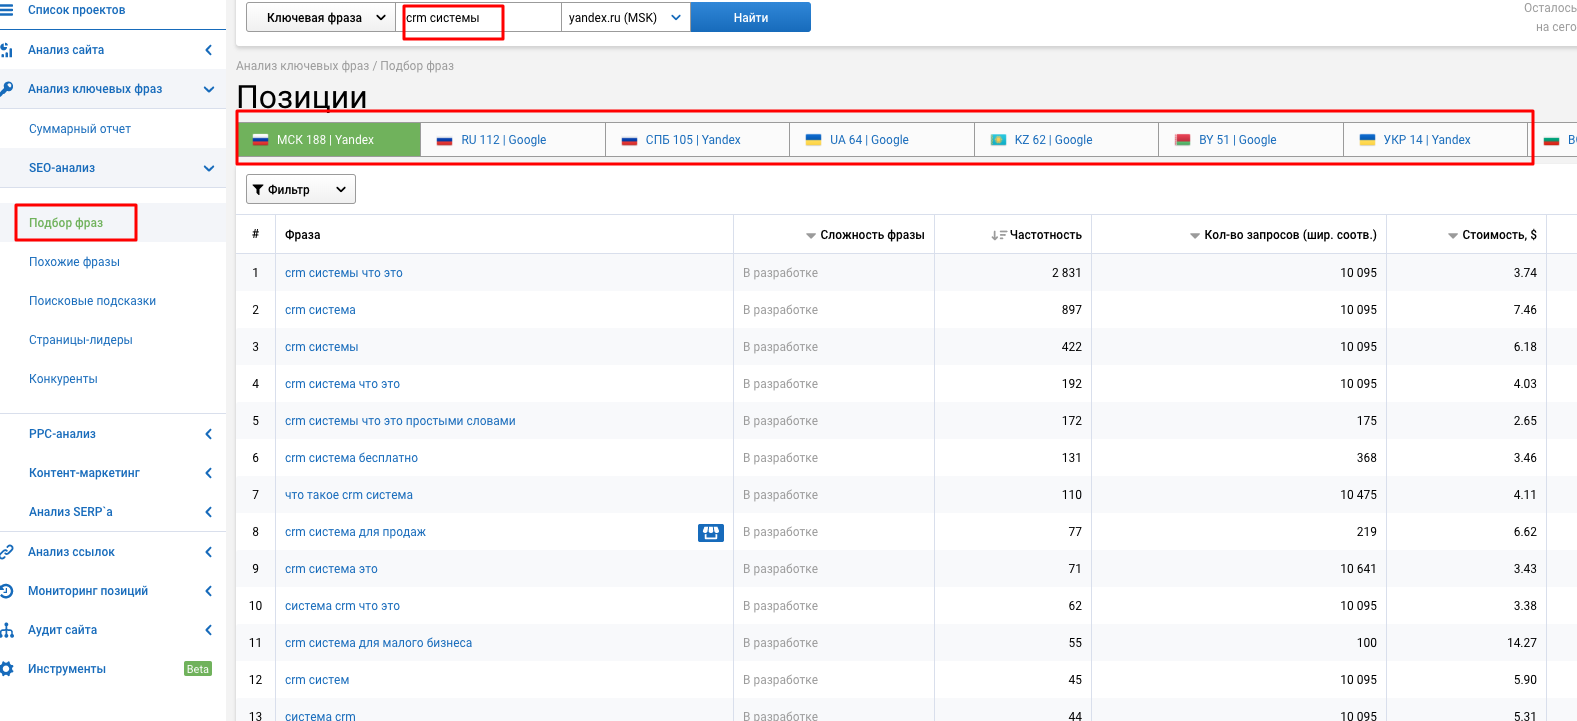1577x721 pixels.
Task: Switch to МСК 188 | Yandex tab
Action: pos(329,140)
